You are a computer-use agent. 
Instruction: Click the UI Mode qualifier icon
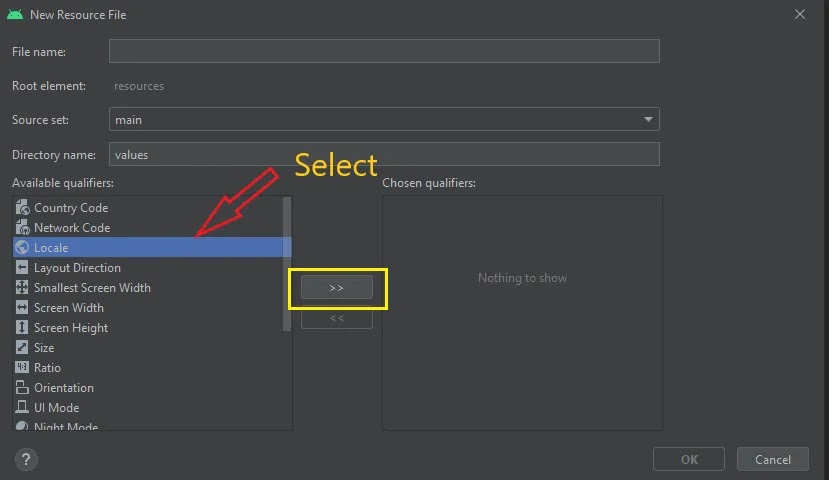click(22, 407)
